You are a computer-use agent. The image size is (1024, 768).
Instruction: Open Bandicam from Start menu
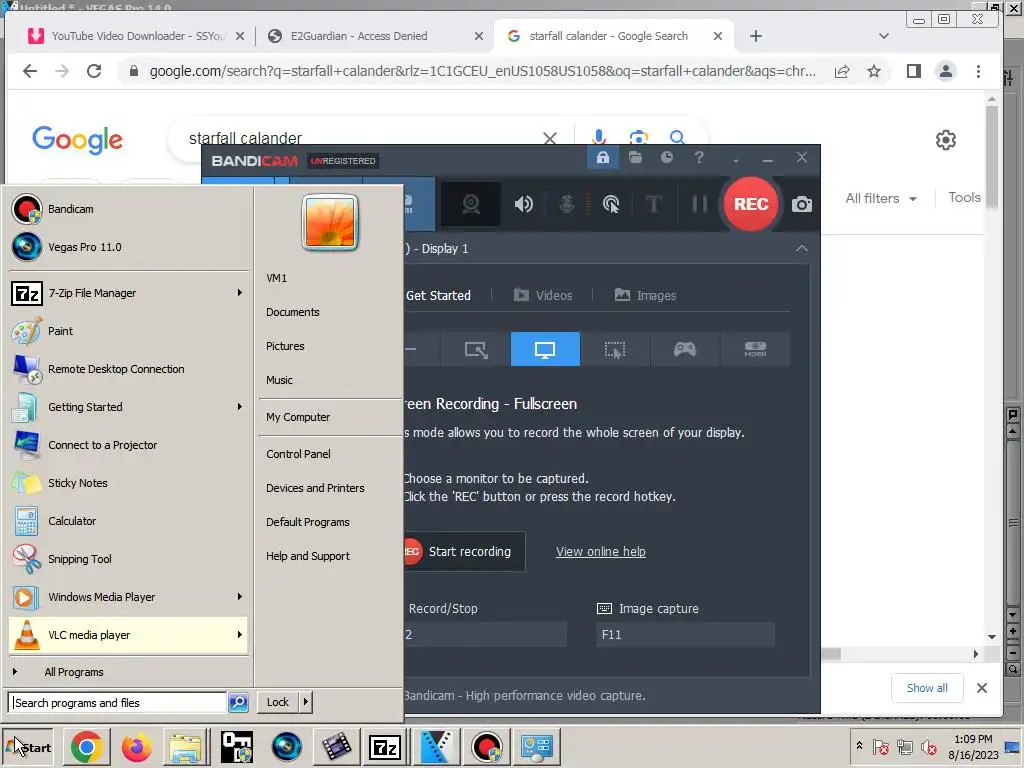pyautogui.click(x=128, y=209)
